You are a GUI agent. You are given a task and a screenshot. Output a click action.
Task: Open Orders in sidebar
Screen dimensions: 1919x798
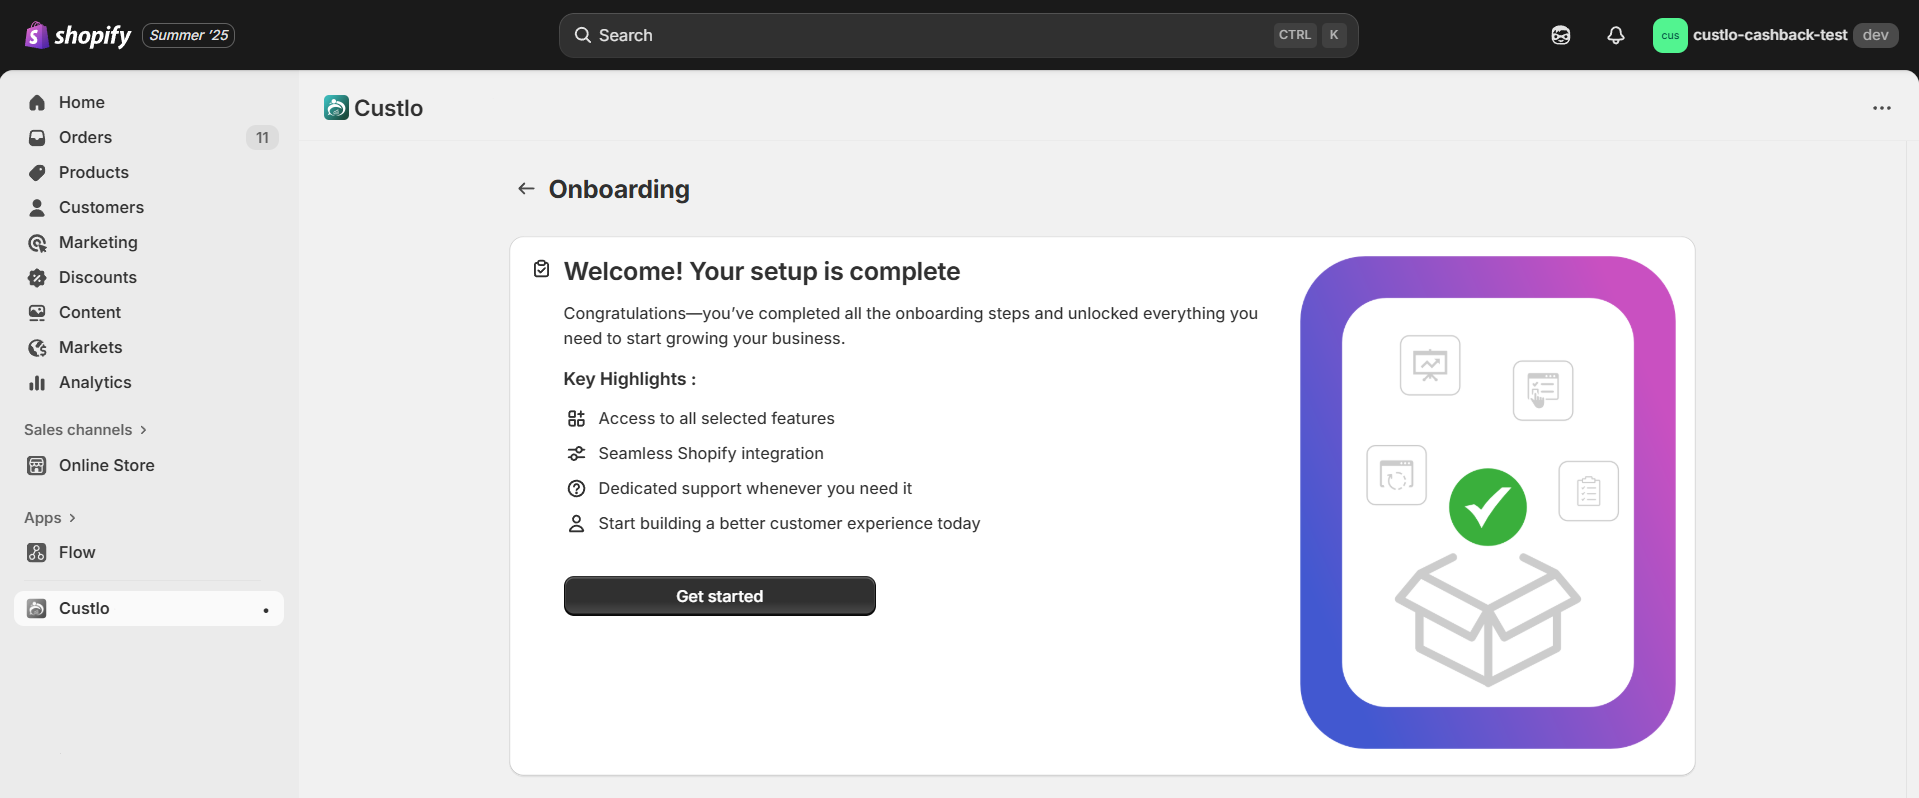tap(149, 137)
